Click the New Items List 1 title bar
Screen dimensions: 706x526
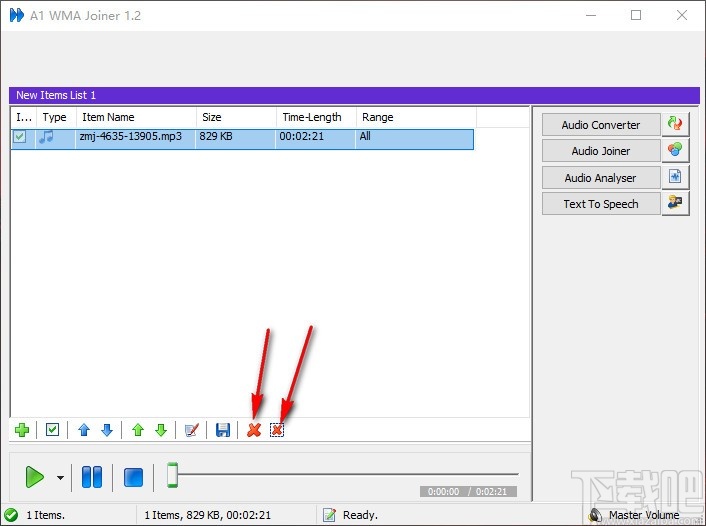pyautogui.click(x=354, y=95)
